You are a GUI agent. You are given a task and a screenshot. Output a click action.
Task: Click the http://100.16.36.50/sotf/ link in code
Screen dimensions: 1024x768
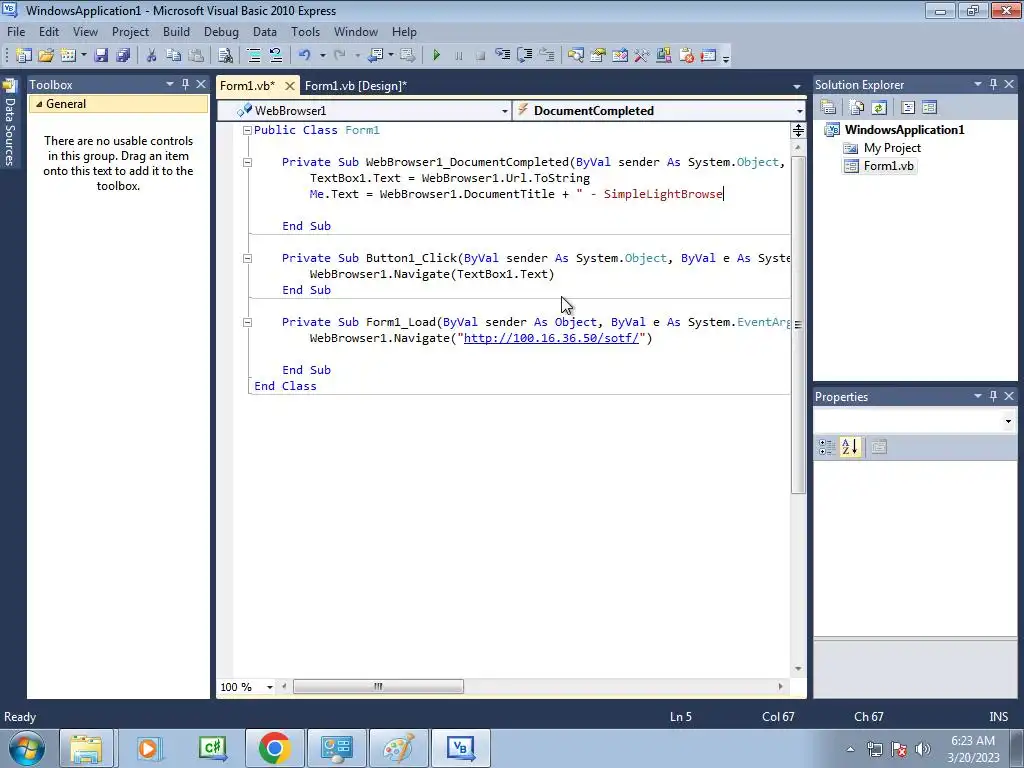[x=551, y=338]
